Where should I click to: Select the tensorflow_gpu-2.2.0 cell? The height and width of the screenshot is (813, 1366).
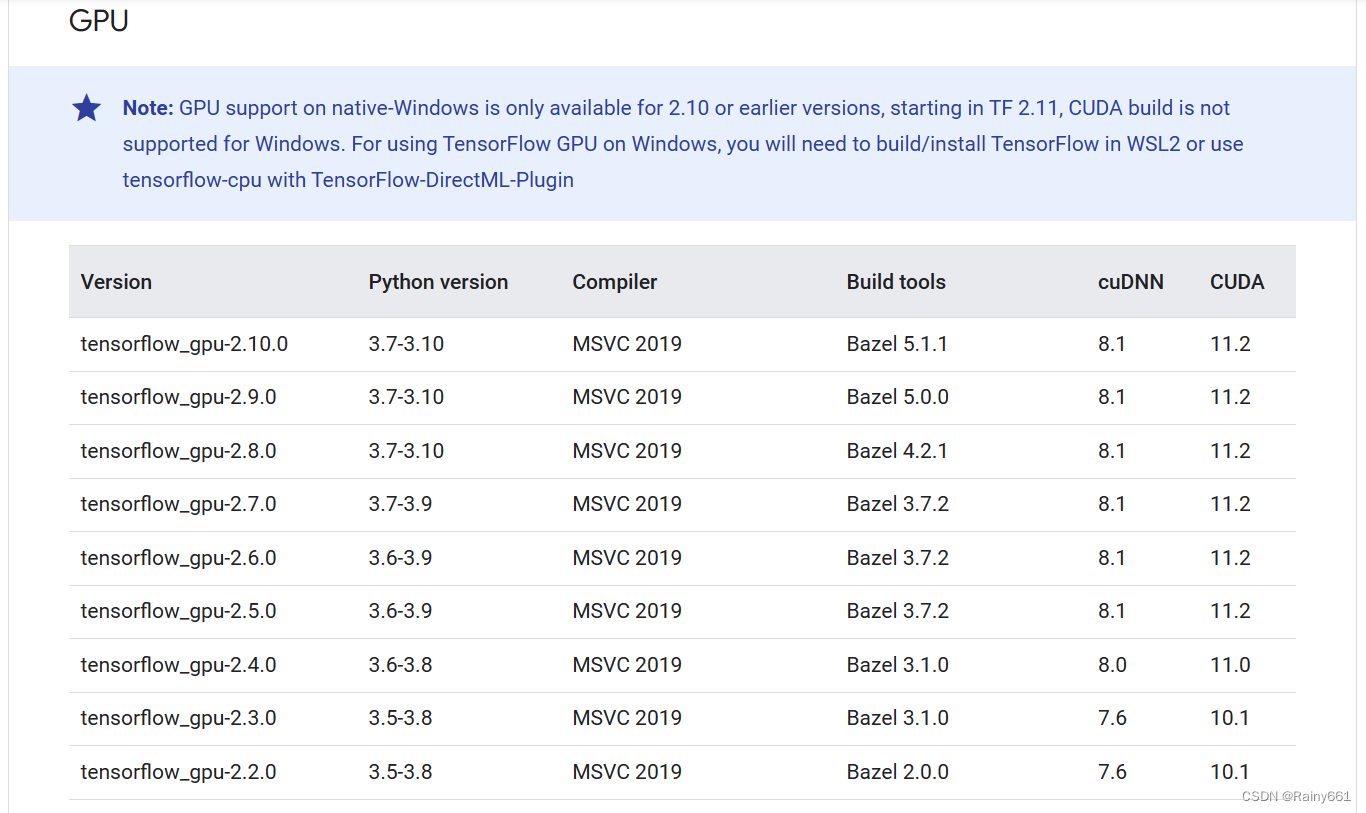coord(178,772)
